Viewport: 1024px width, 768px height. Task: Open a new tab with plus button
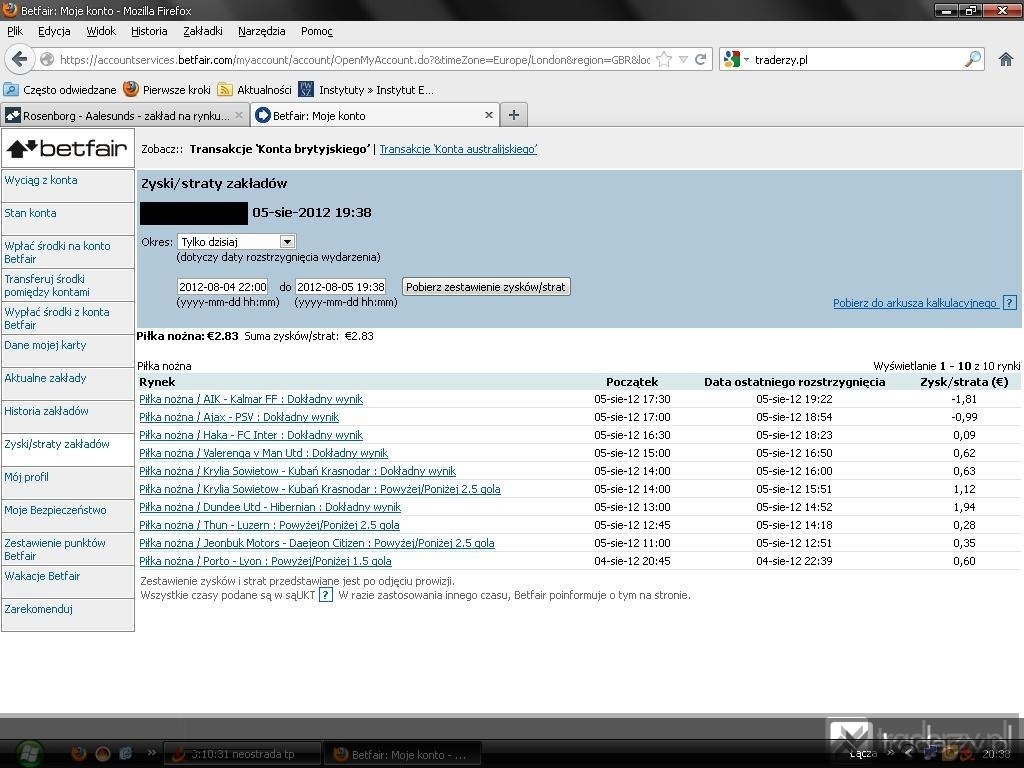(x=514, y=115)
